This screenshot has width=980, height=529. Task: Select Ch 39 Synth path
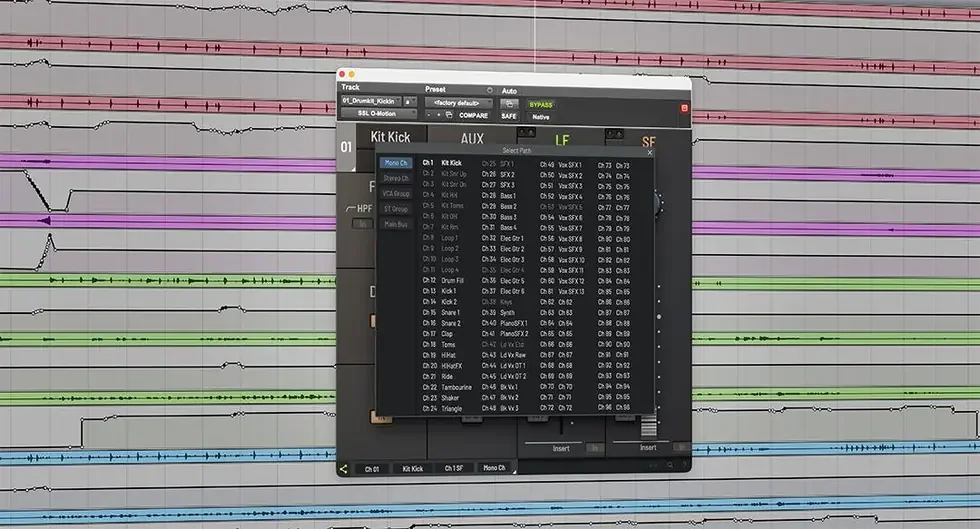[498, 313]
